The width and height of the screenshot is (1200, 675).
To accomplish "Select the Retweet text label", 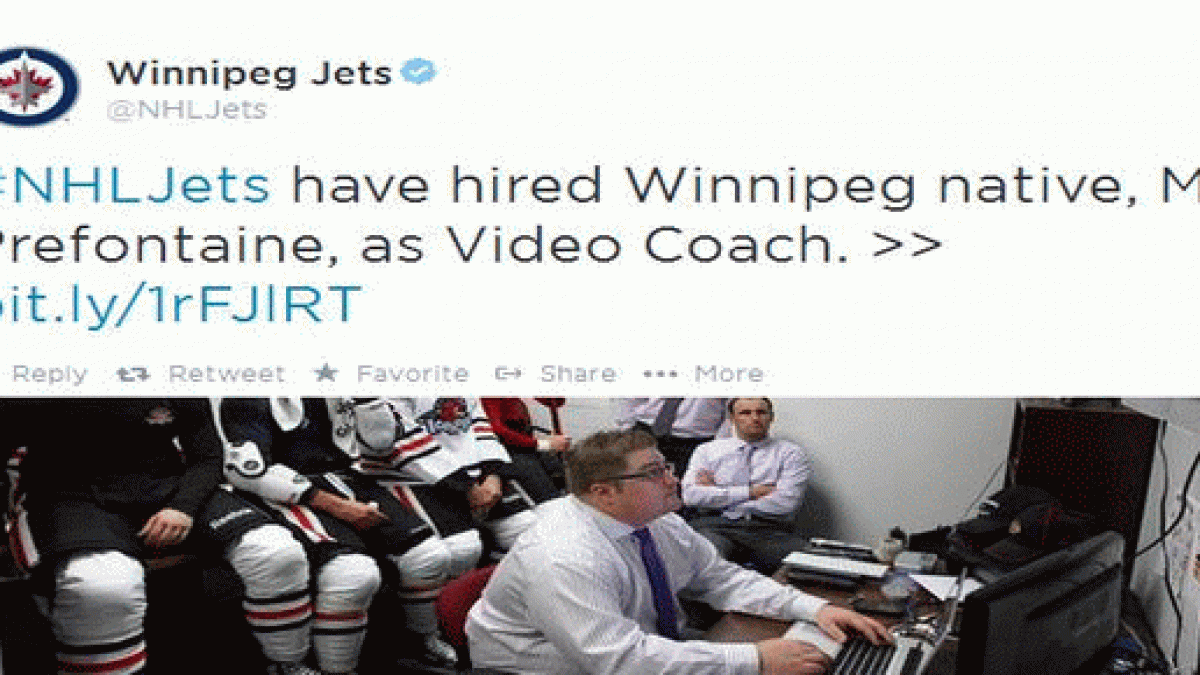I will (x=226, y=374).
